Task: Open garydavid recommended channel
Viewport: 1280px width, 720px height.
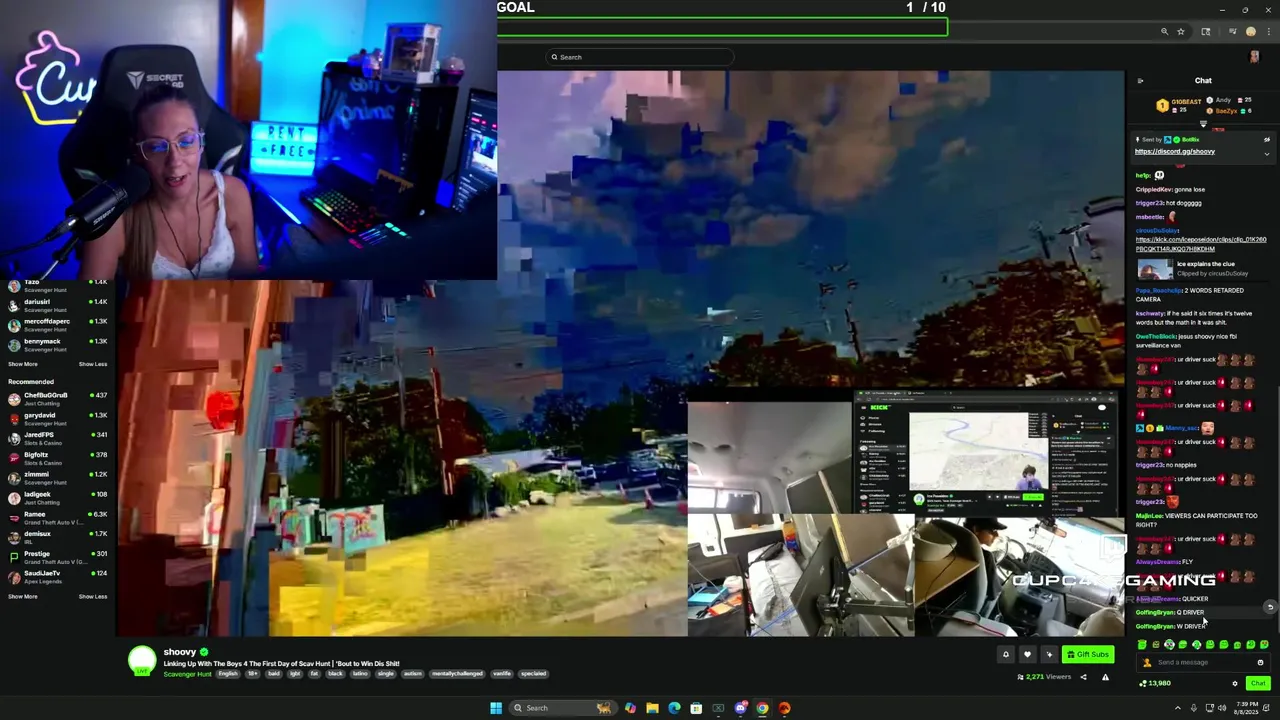Action: (x=58, y=418)
